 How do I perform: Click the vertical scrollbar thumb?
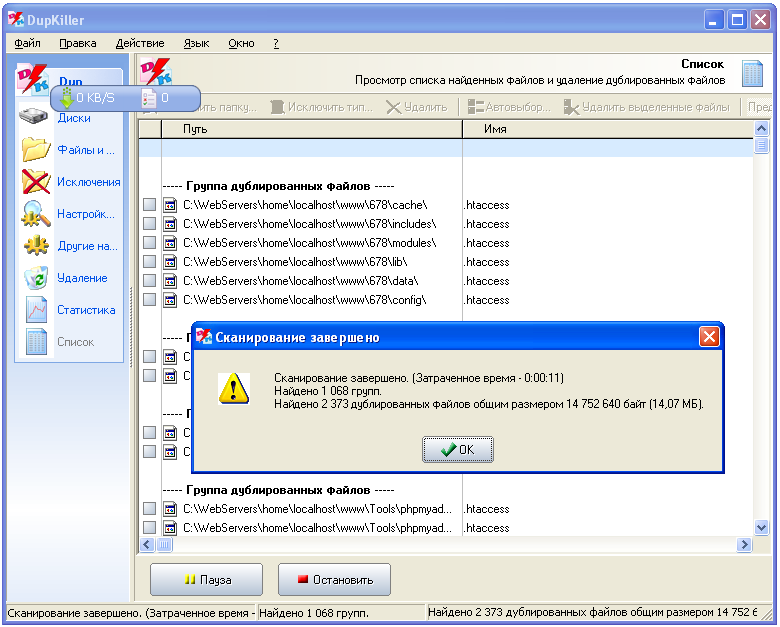(x=761, y=145)
